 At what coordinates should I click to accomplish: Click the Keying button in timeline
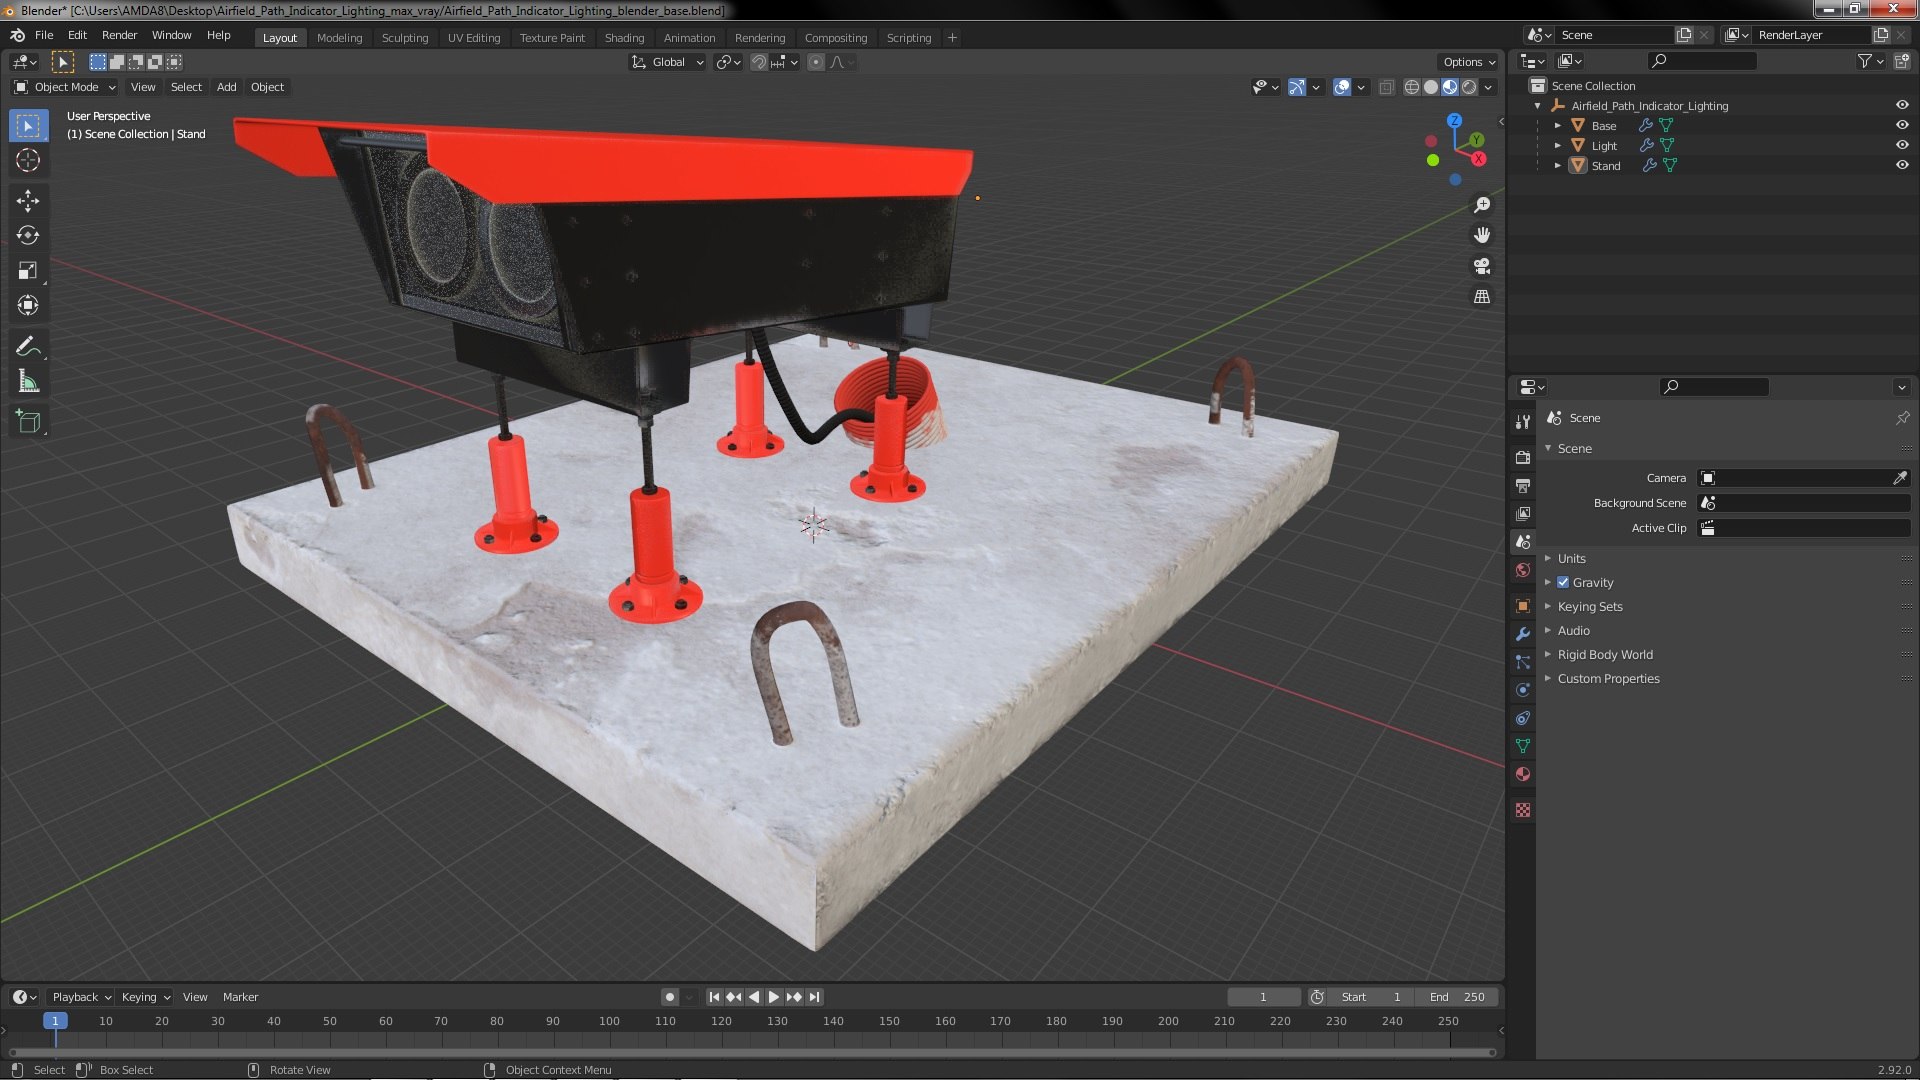click(145, 997)
